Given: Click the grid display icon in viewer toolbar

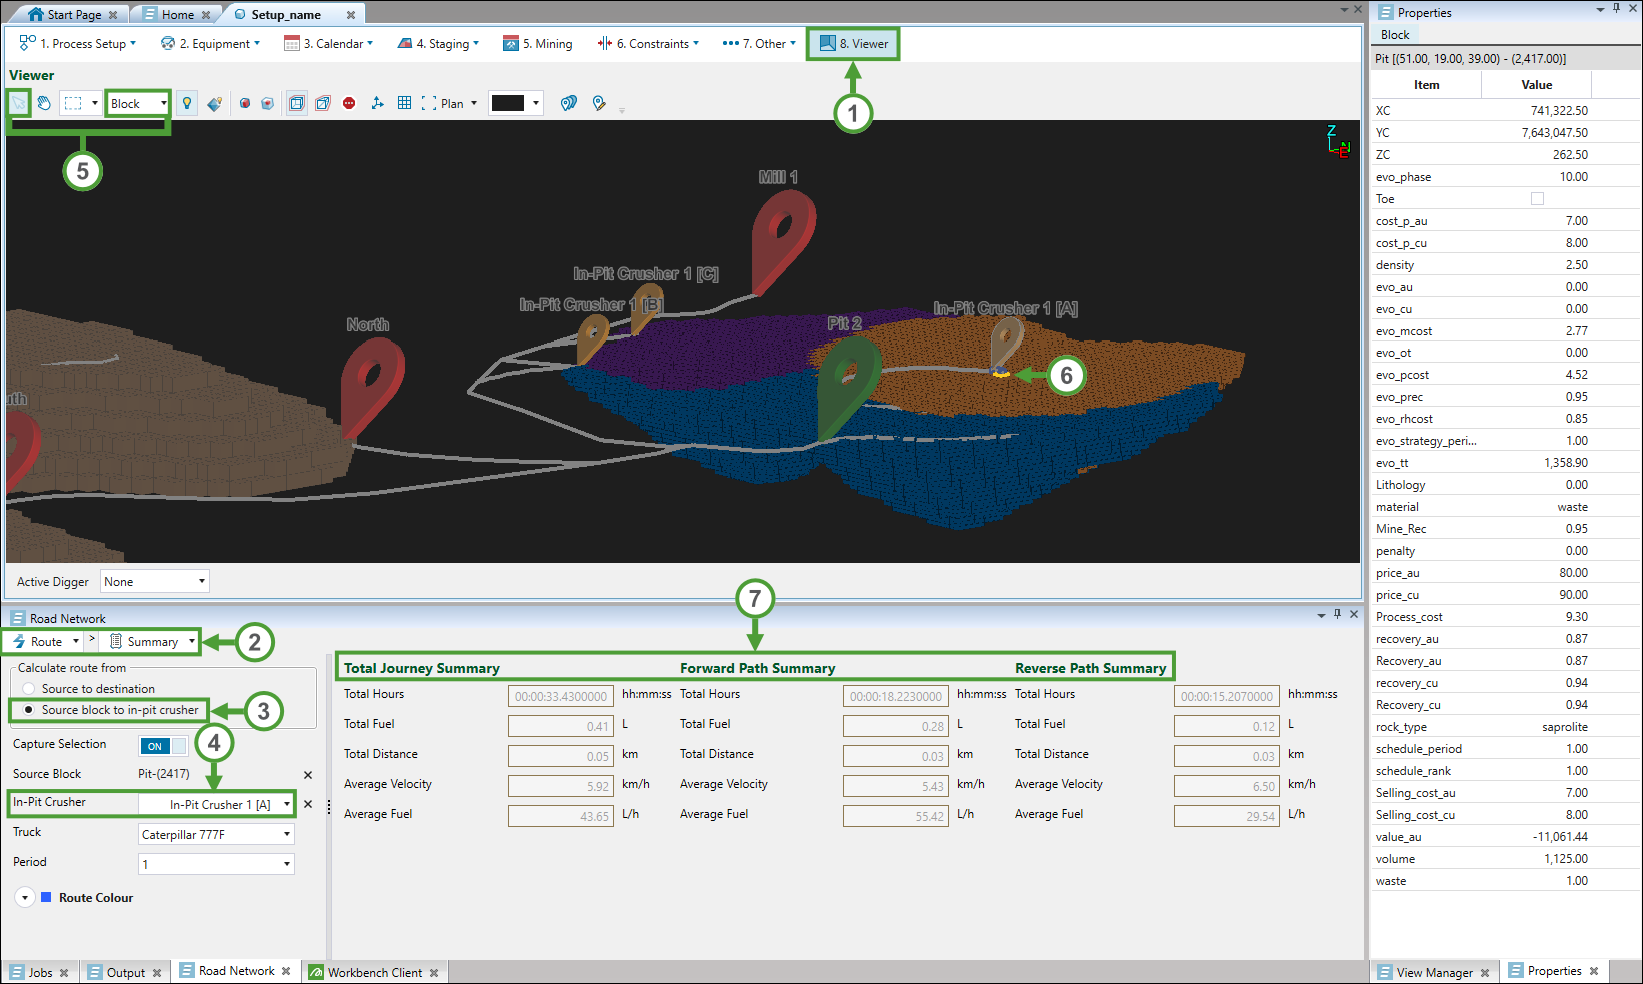Looking at the screenshot, I should point(404,103).
